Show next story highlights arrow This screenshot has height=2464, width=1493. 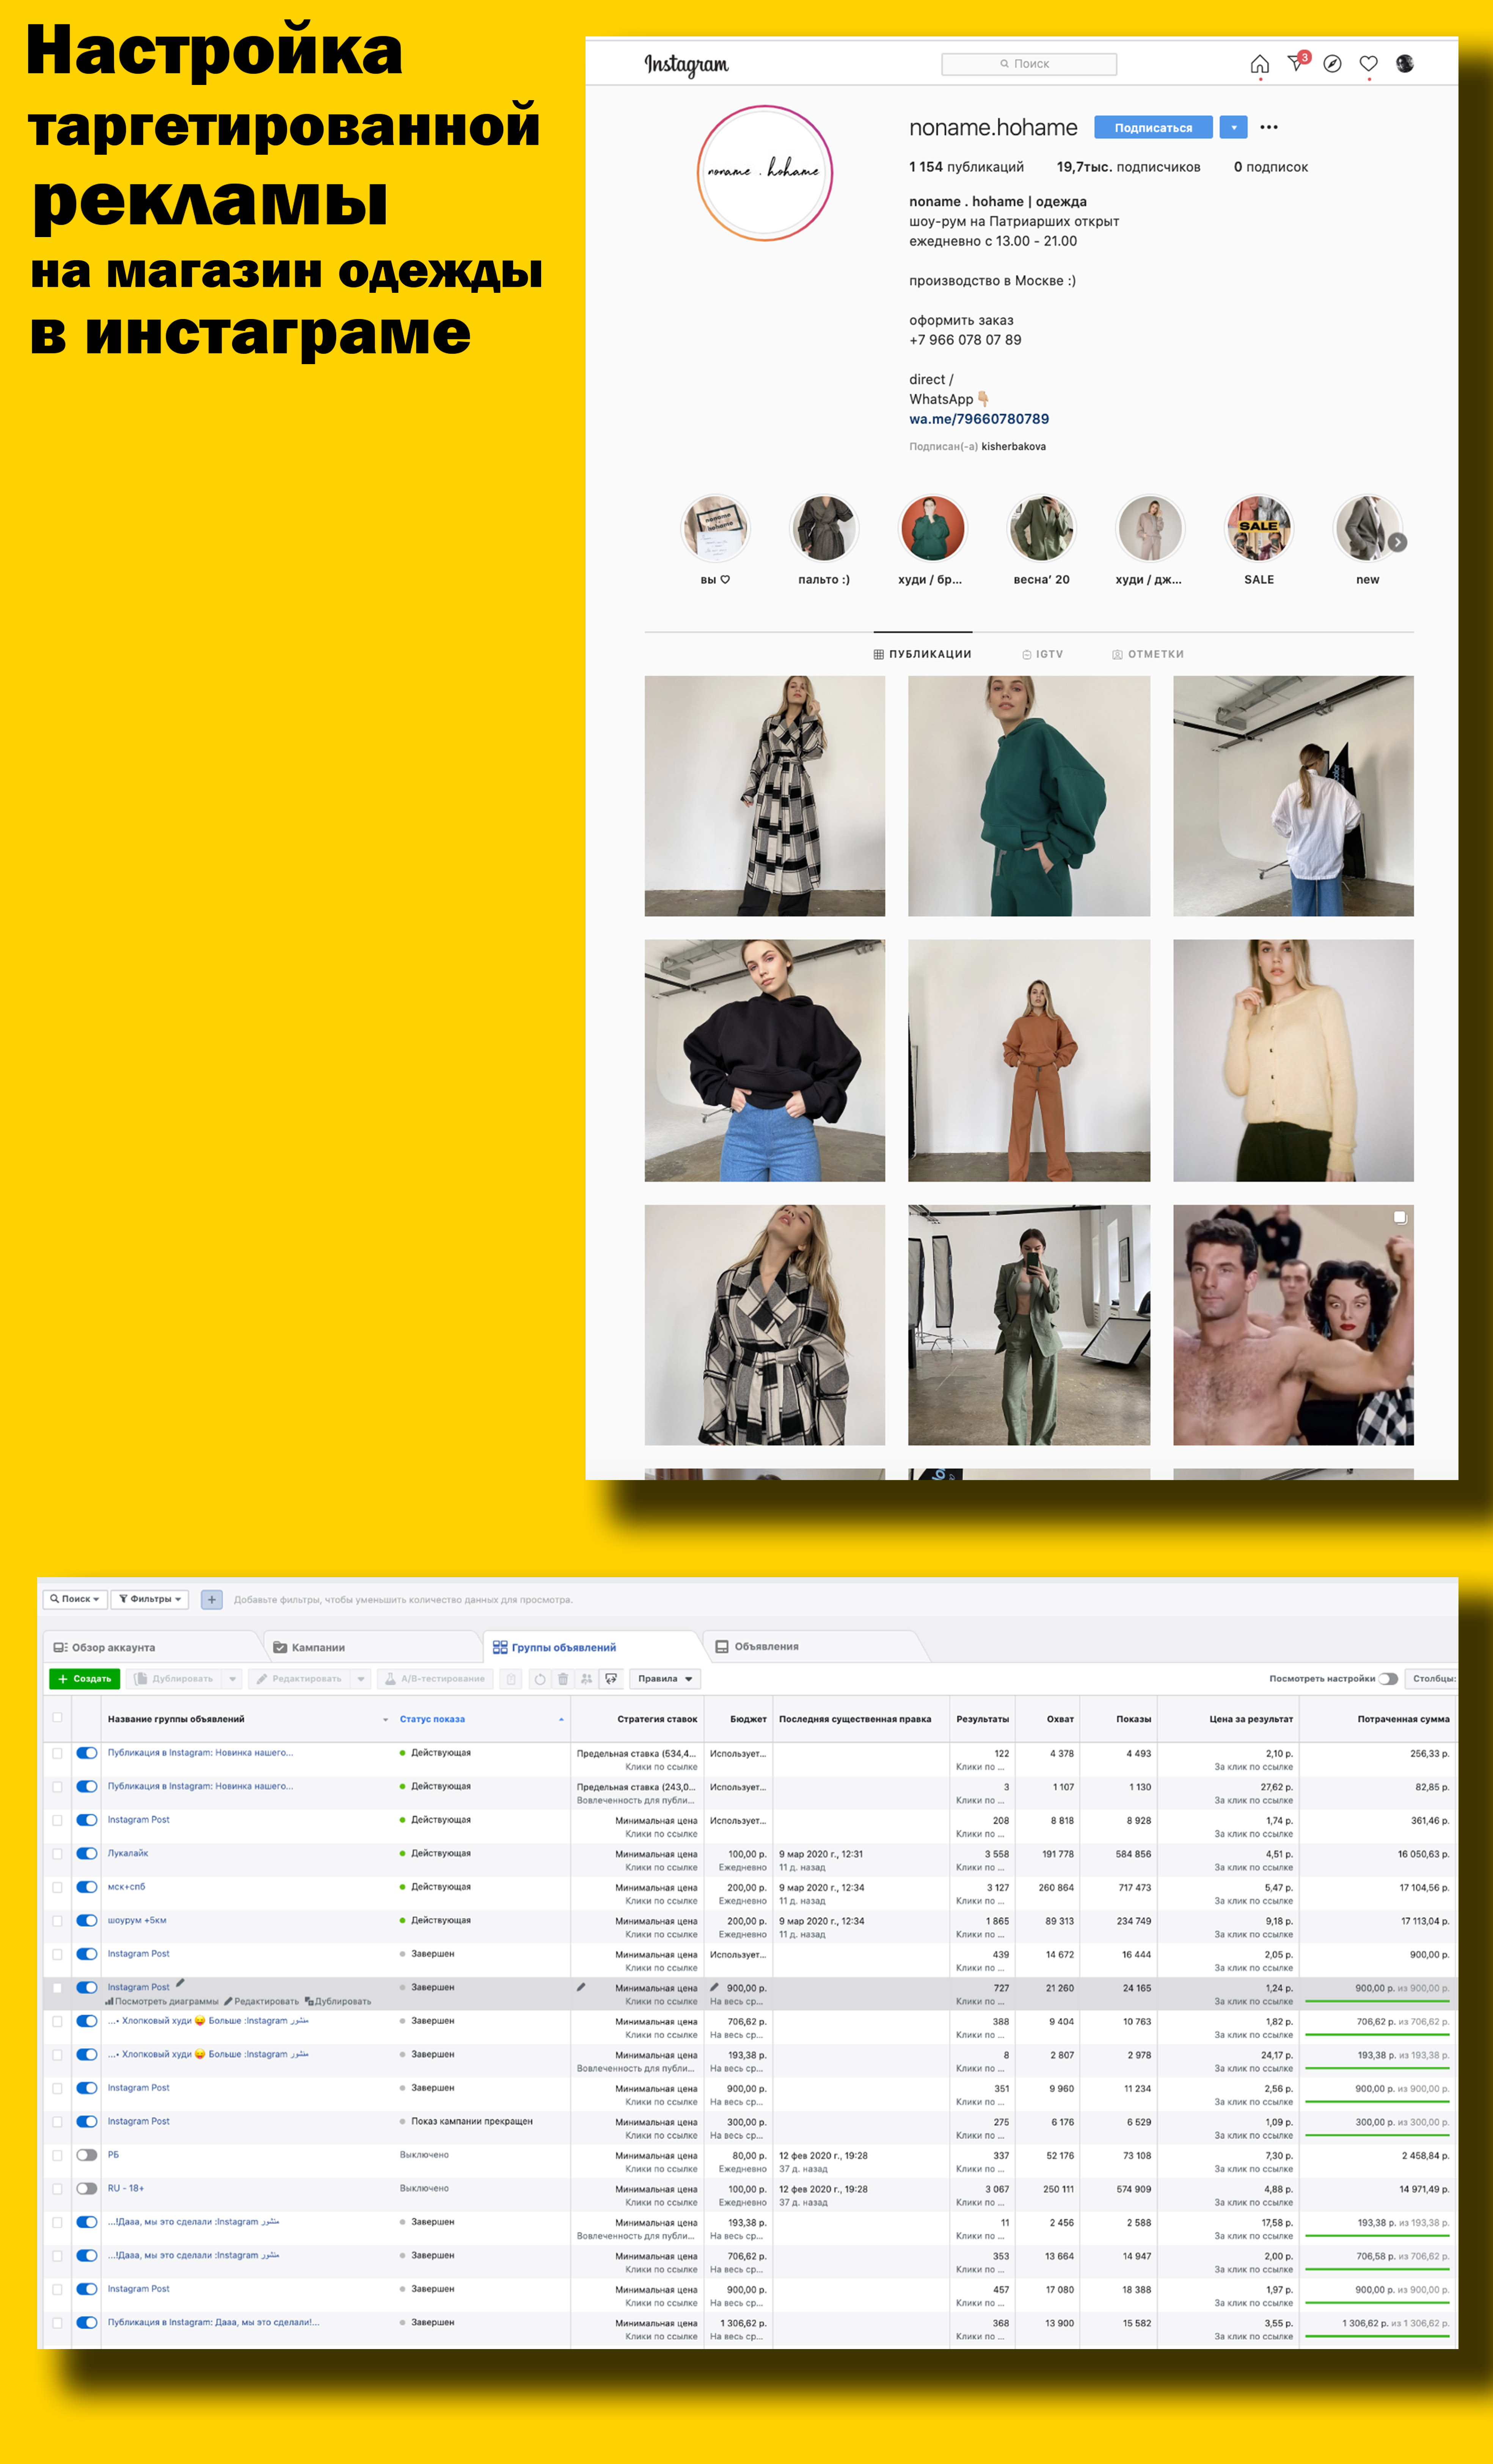(1398, 542)
